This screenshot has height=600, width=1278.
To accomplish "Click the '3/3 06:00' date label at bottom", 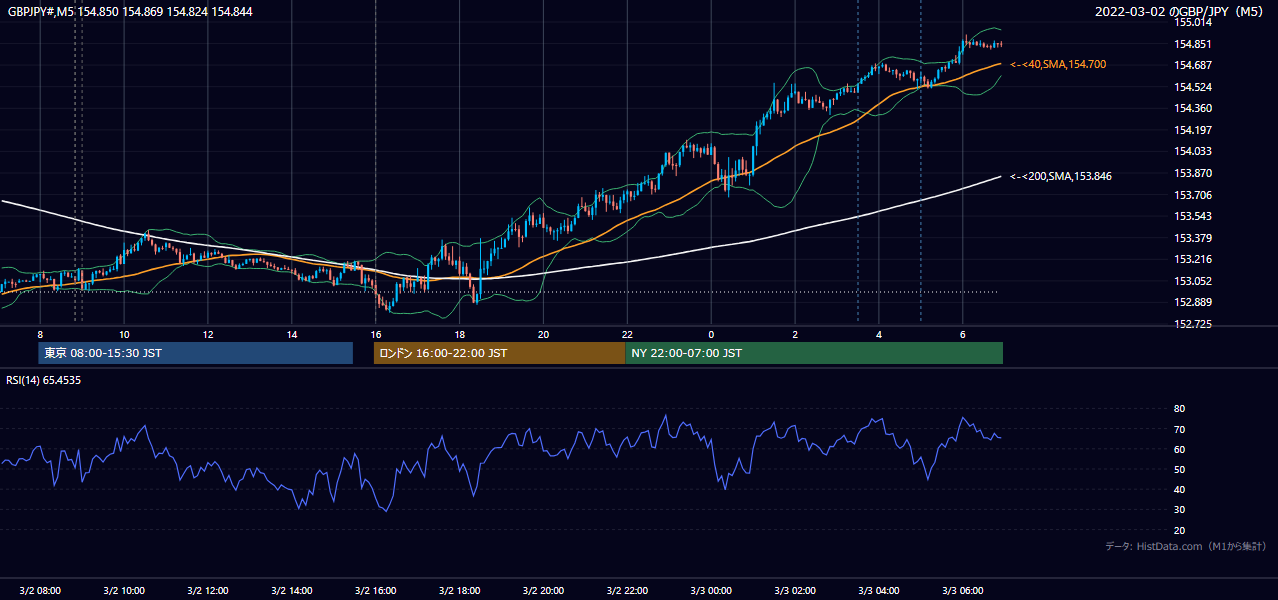I will click(x=963, y=591).
